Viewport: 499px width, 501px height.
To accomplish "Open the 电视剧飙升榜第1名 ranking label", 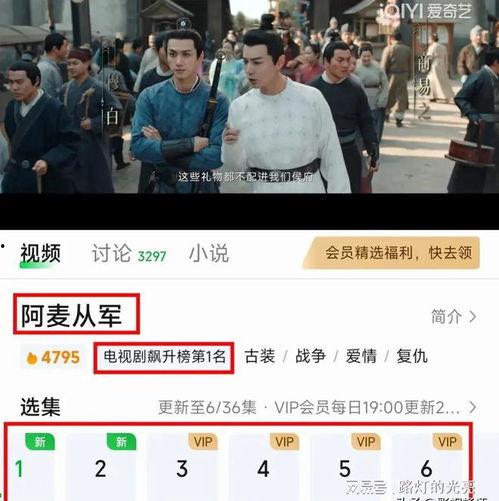I will pyautogui.click(x=164, y=357).
